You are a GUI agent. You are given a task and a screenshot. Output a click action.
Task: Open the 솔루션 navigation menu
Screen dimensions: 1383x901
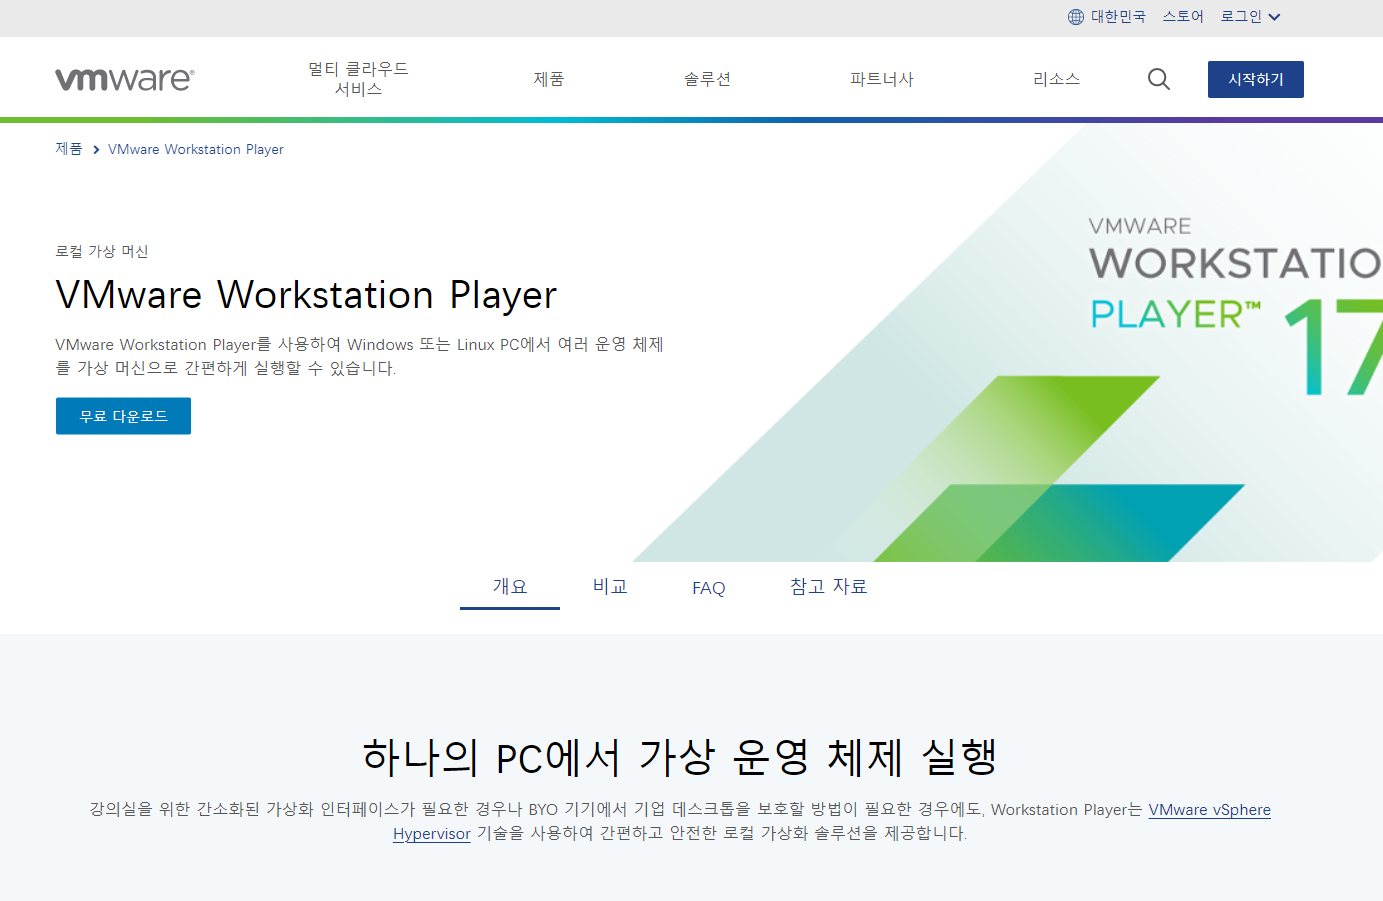[707, 79]
